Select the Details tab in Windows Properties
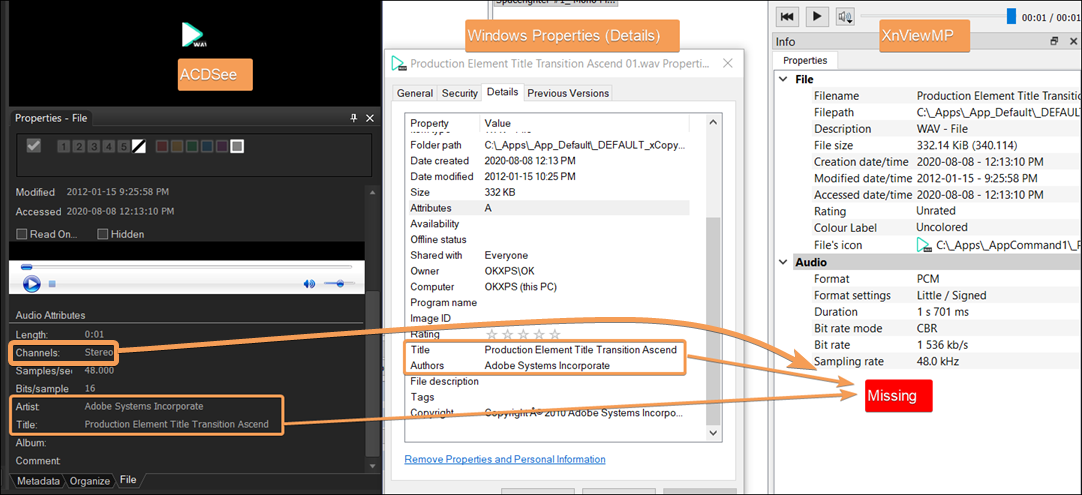Screen dimensions: 1082x495 [502, 92]
